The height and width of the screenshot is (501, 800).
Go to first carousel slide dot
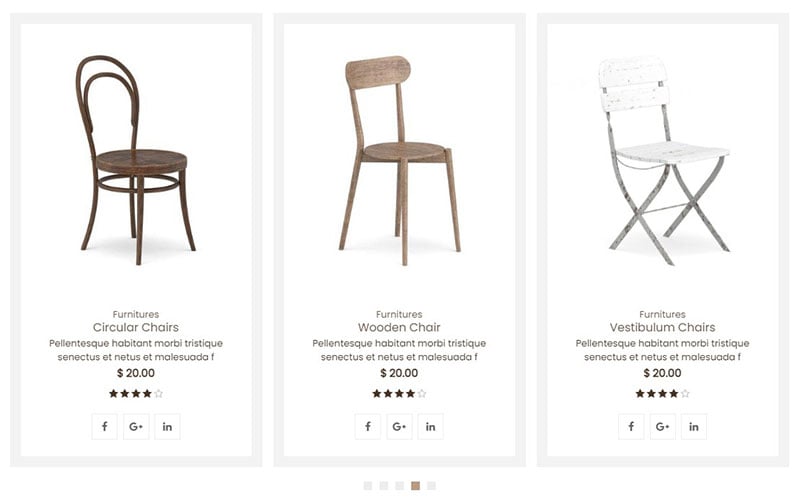pyautogui.click(x=368, y=486)
